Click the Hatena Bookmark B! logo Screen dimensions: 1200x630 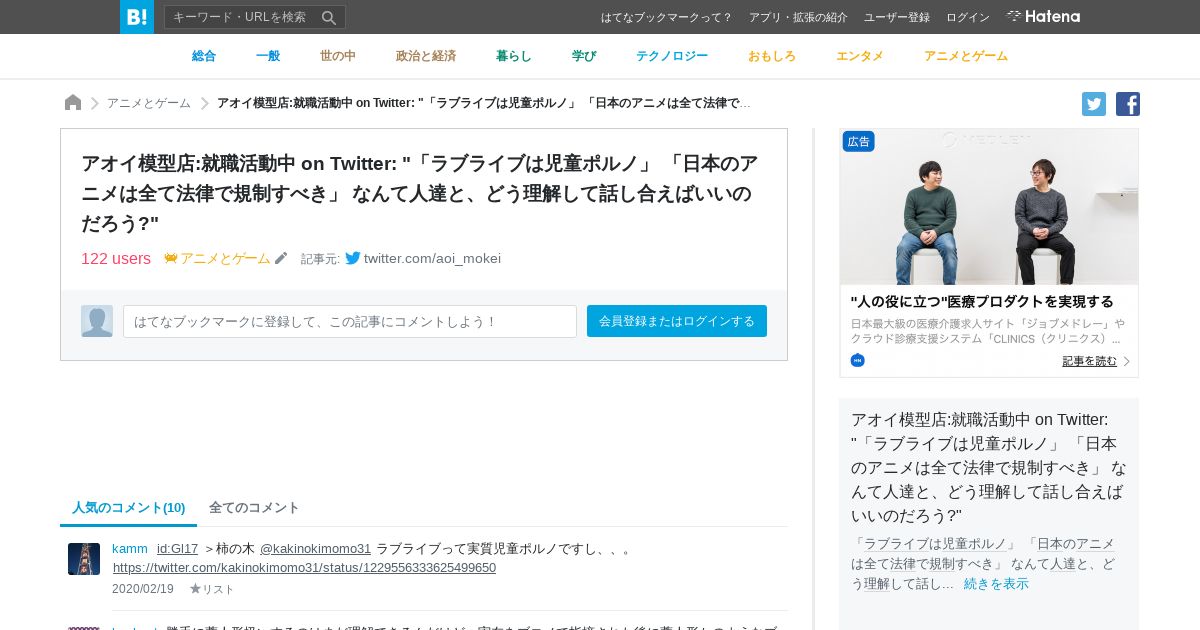point(137,17)
